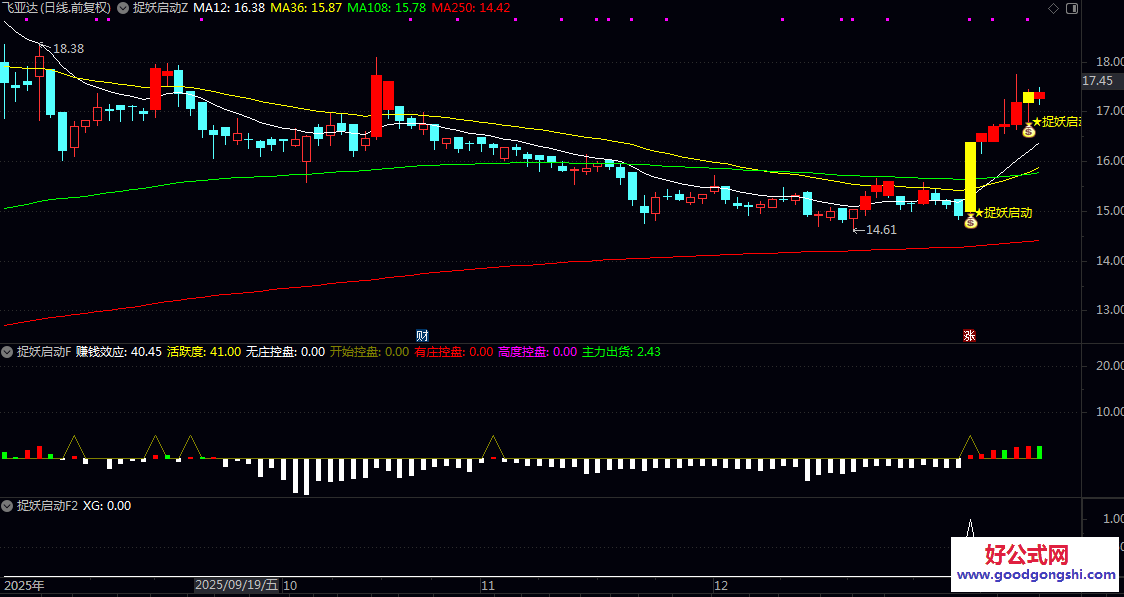Click the 财 financial event marker
The width and height of the screenshot is (1124, 597).
tap(422, 335)
